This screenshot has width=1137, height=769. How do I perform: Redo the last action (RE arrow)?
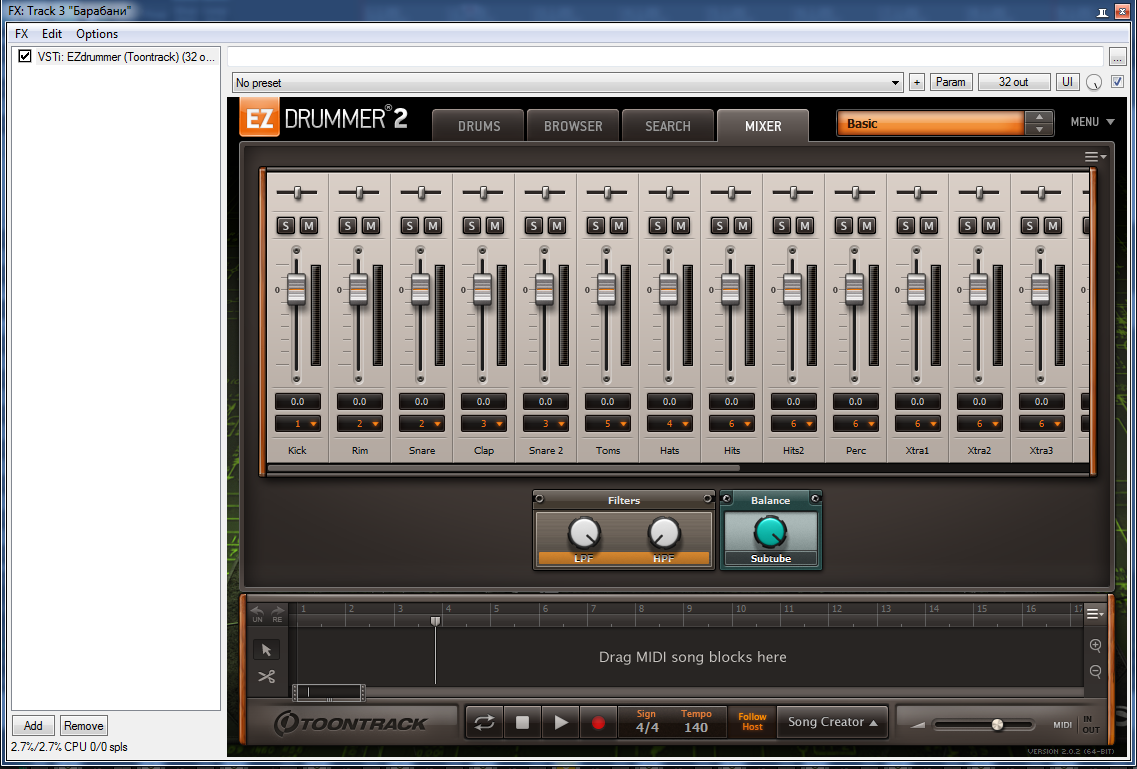277,614
